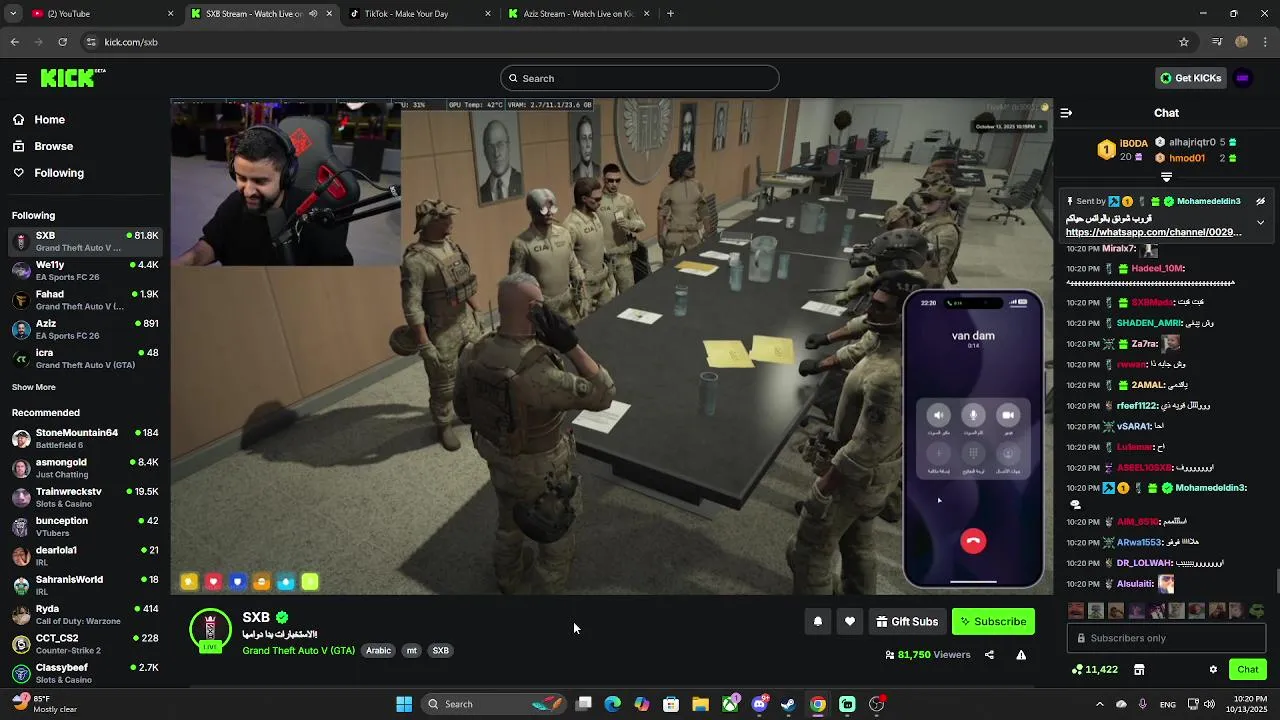Image resolution: width=1280 pixels, height=720 pixels.
Task: Expand followed channels with Show More
Action: coord(34,387)
